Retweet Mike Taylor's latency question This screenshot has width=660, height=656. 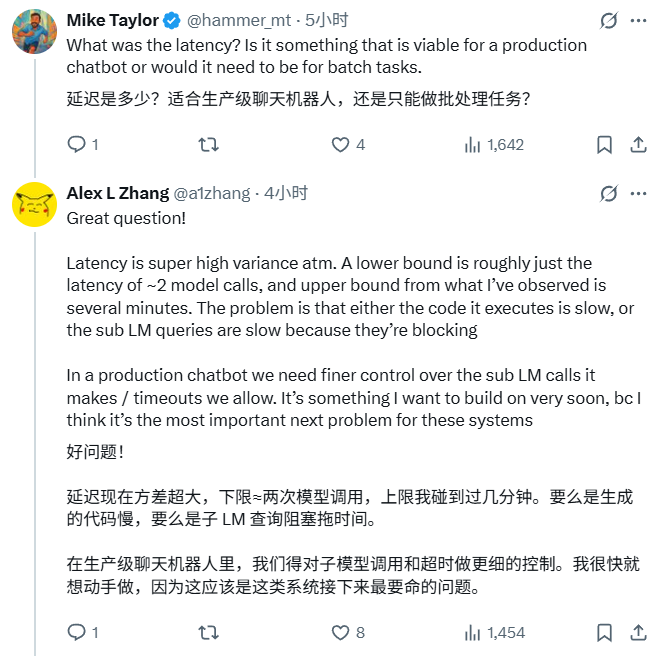click(209, 145)
